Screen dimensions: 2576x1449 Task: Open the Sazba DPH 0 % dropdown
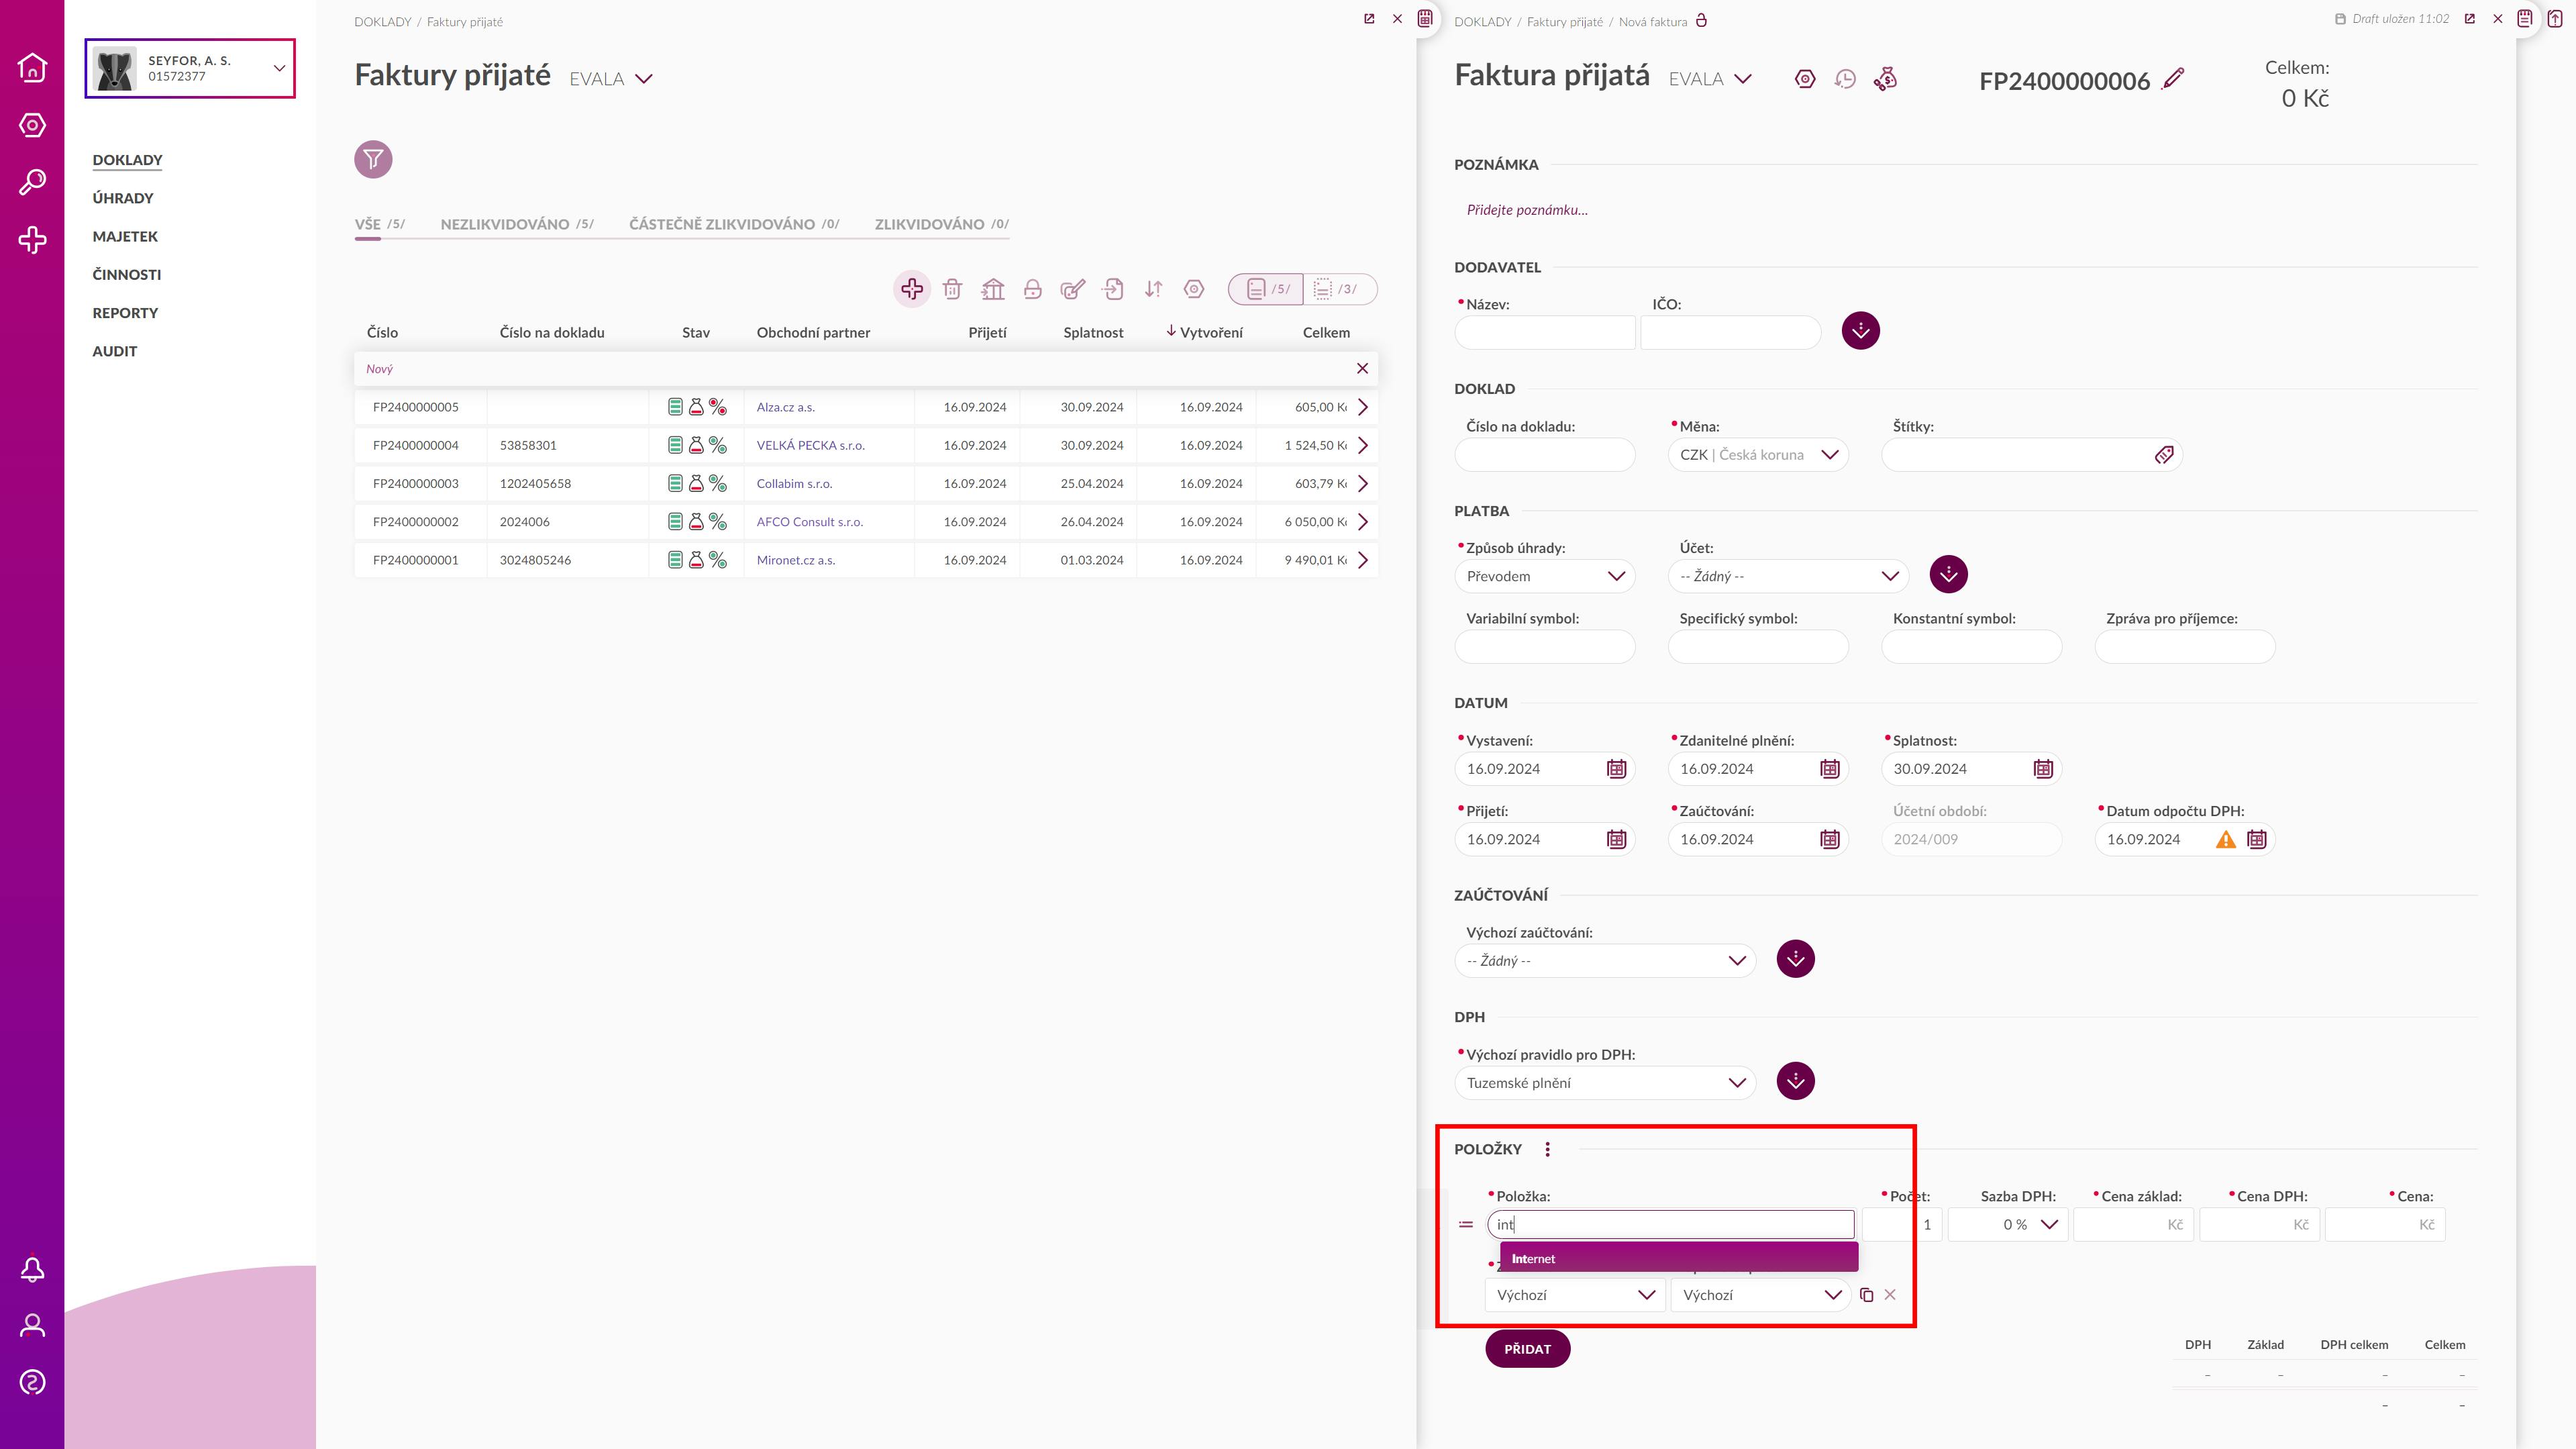coord(2008,1225)
